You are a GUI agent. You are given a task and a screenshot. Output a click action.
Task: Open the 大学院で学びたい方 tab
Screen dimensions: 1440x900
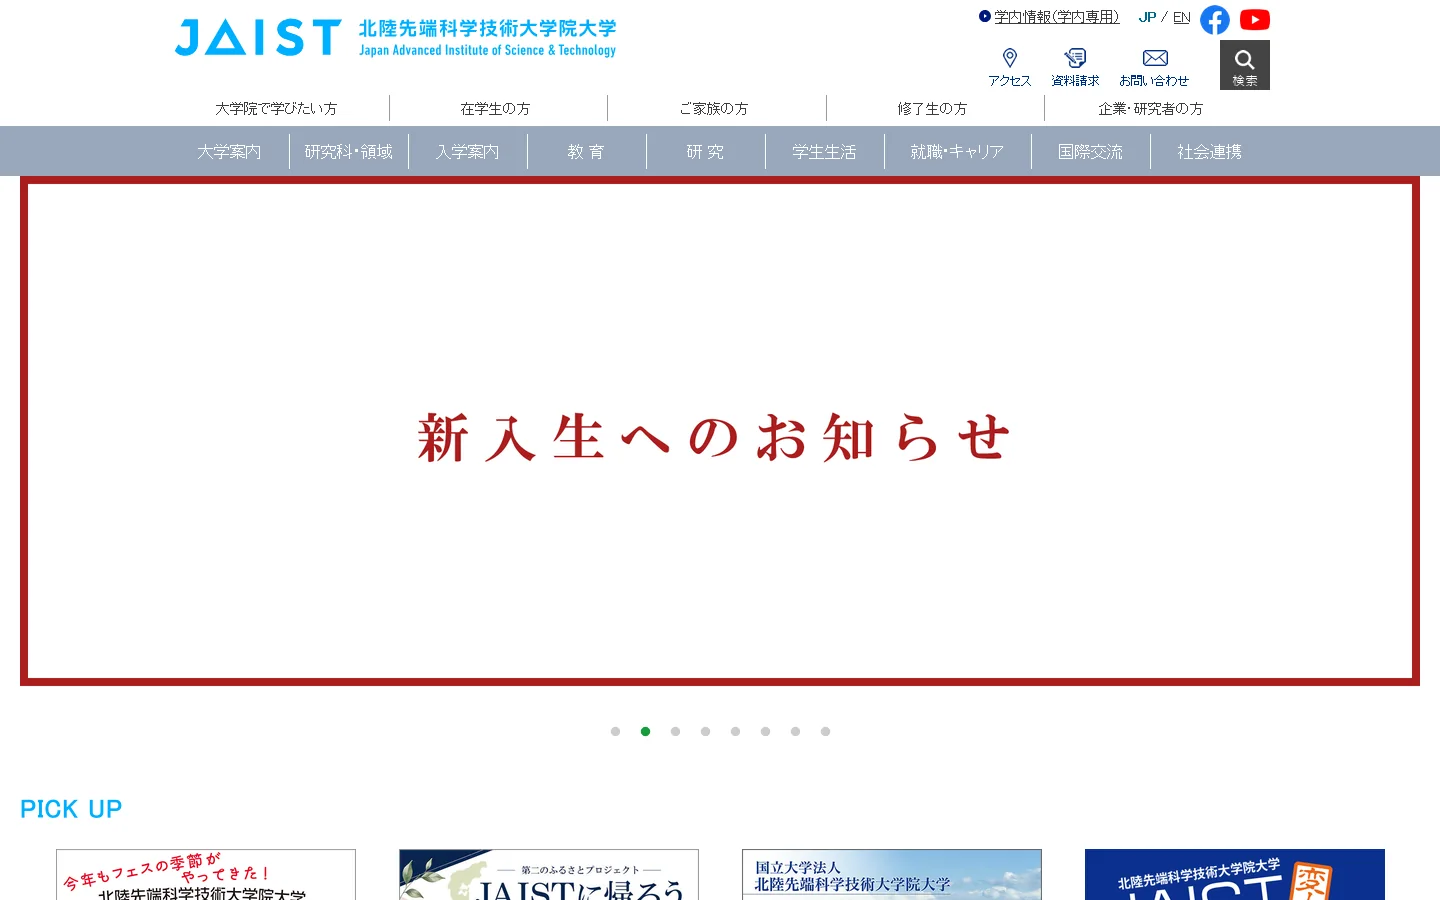(276, 108)
